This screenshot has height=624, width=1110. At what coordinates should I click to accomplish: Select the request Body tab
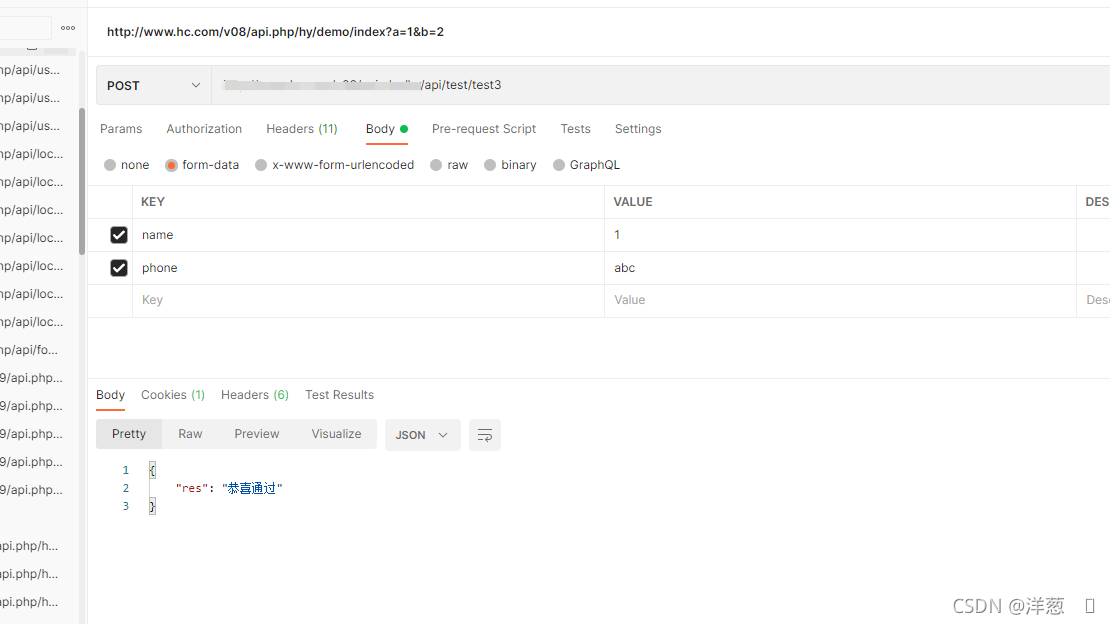(x=387, y=129)
